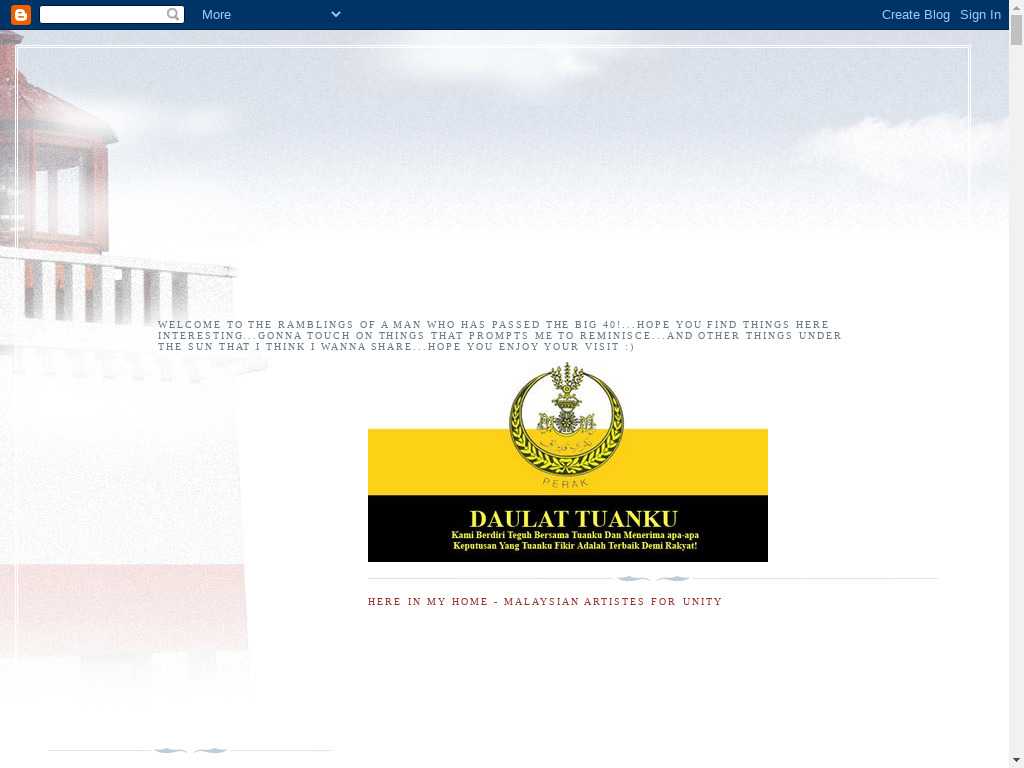Click the empty scrollbar track area

(x=1016, y=400)
